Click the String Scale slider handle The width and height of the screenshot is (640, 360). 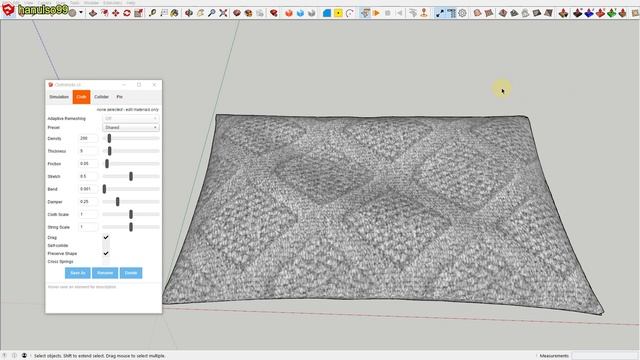point(131,227)
